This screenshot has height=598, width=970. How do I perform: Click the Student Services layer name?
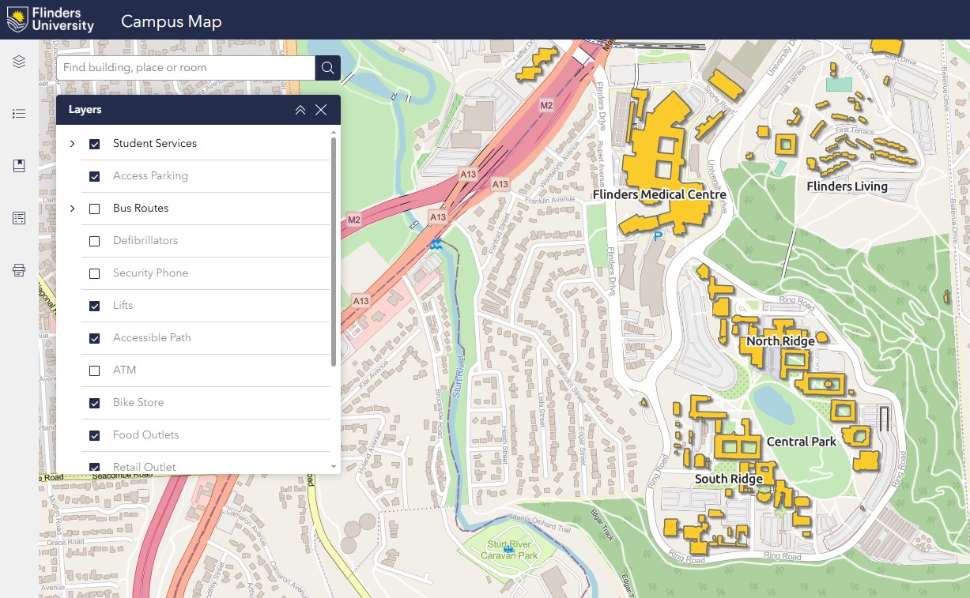[x=155, y=143]
